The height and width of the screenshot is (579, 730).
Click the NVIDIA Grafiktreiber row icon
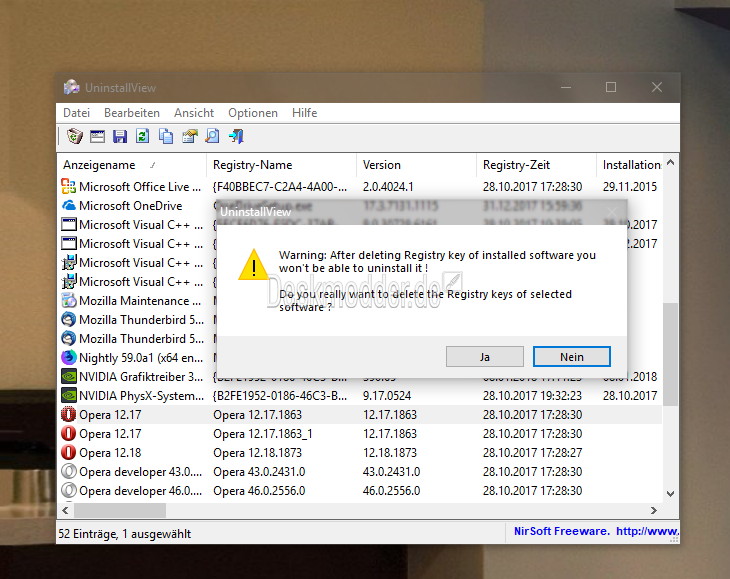point(68,377)
